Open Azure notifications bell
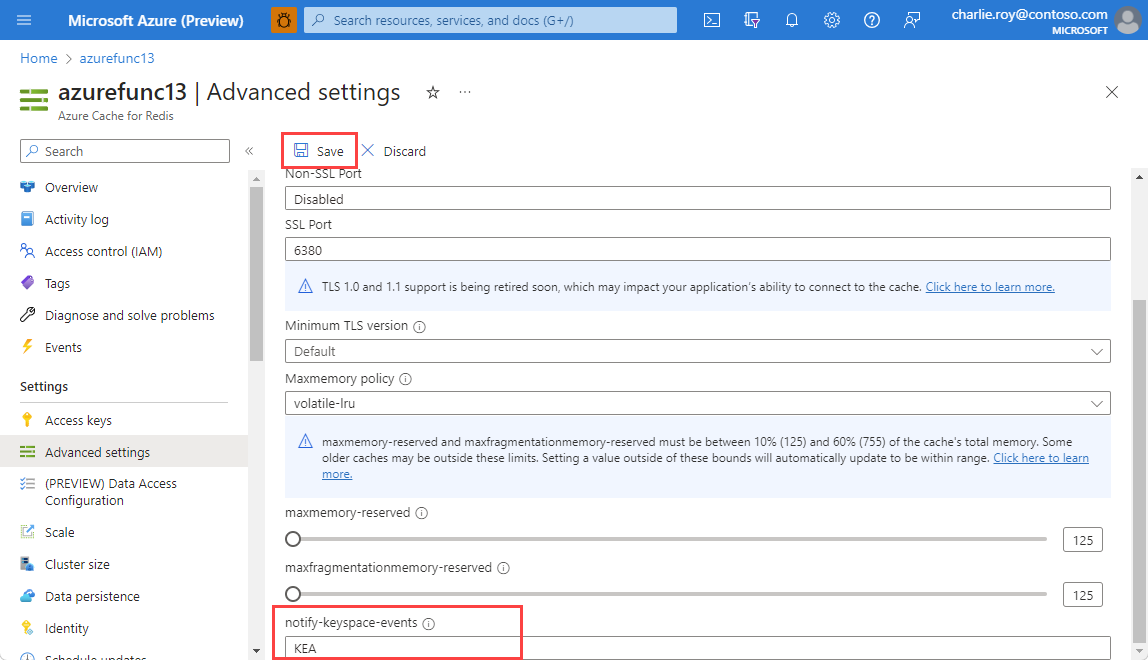The width and height of the screenshot is (1148, 660). (x=792, y=20)
